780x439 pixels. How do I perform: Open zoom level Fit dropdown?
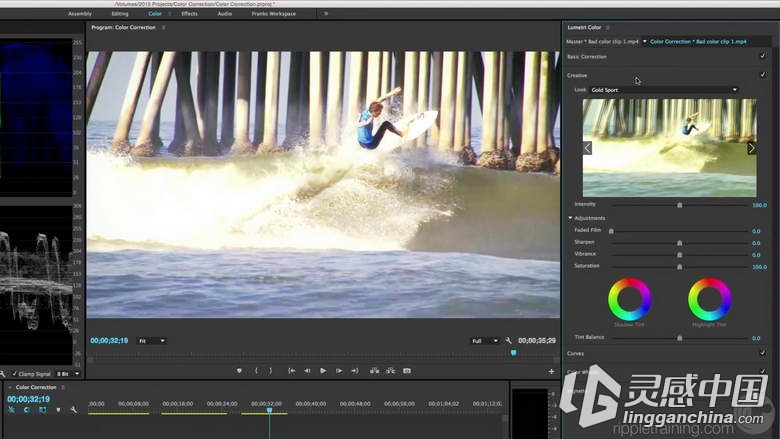coord(151,341)
